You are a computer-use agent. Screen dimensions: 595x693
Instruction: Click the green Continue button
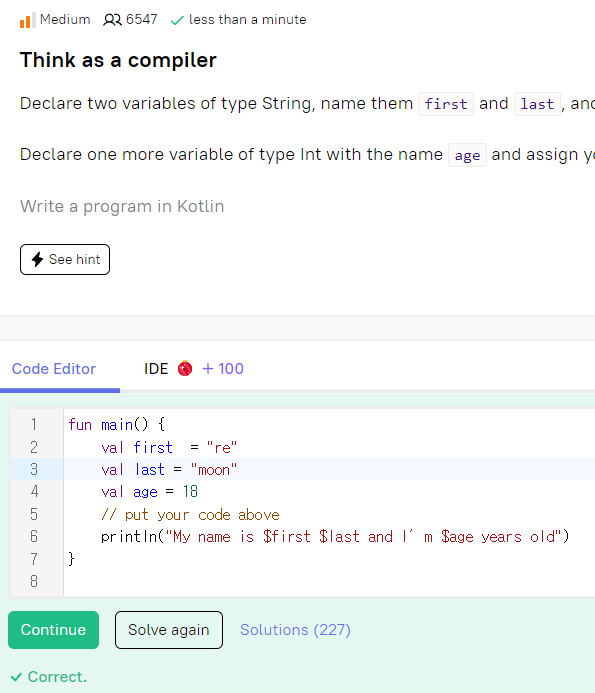click(53, 630)
